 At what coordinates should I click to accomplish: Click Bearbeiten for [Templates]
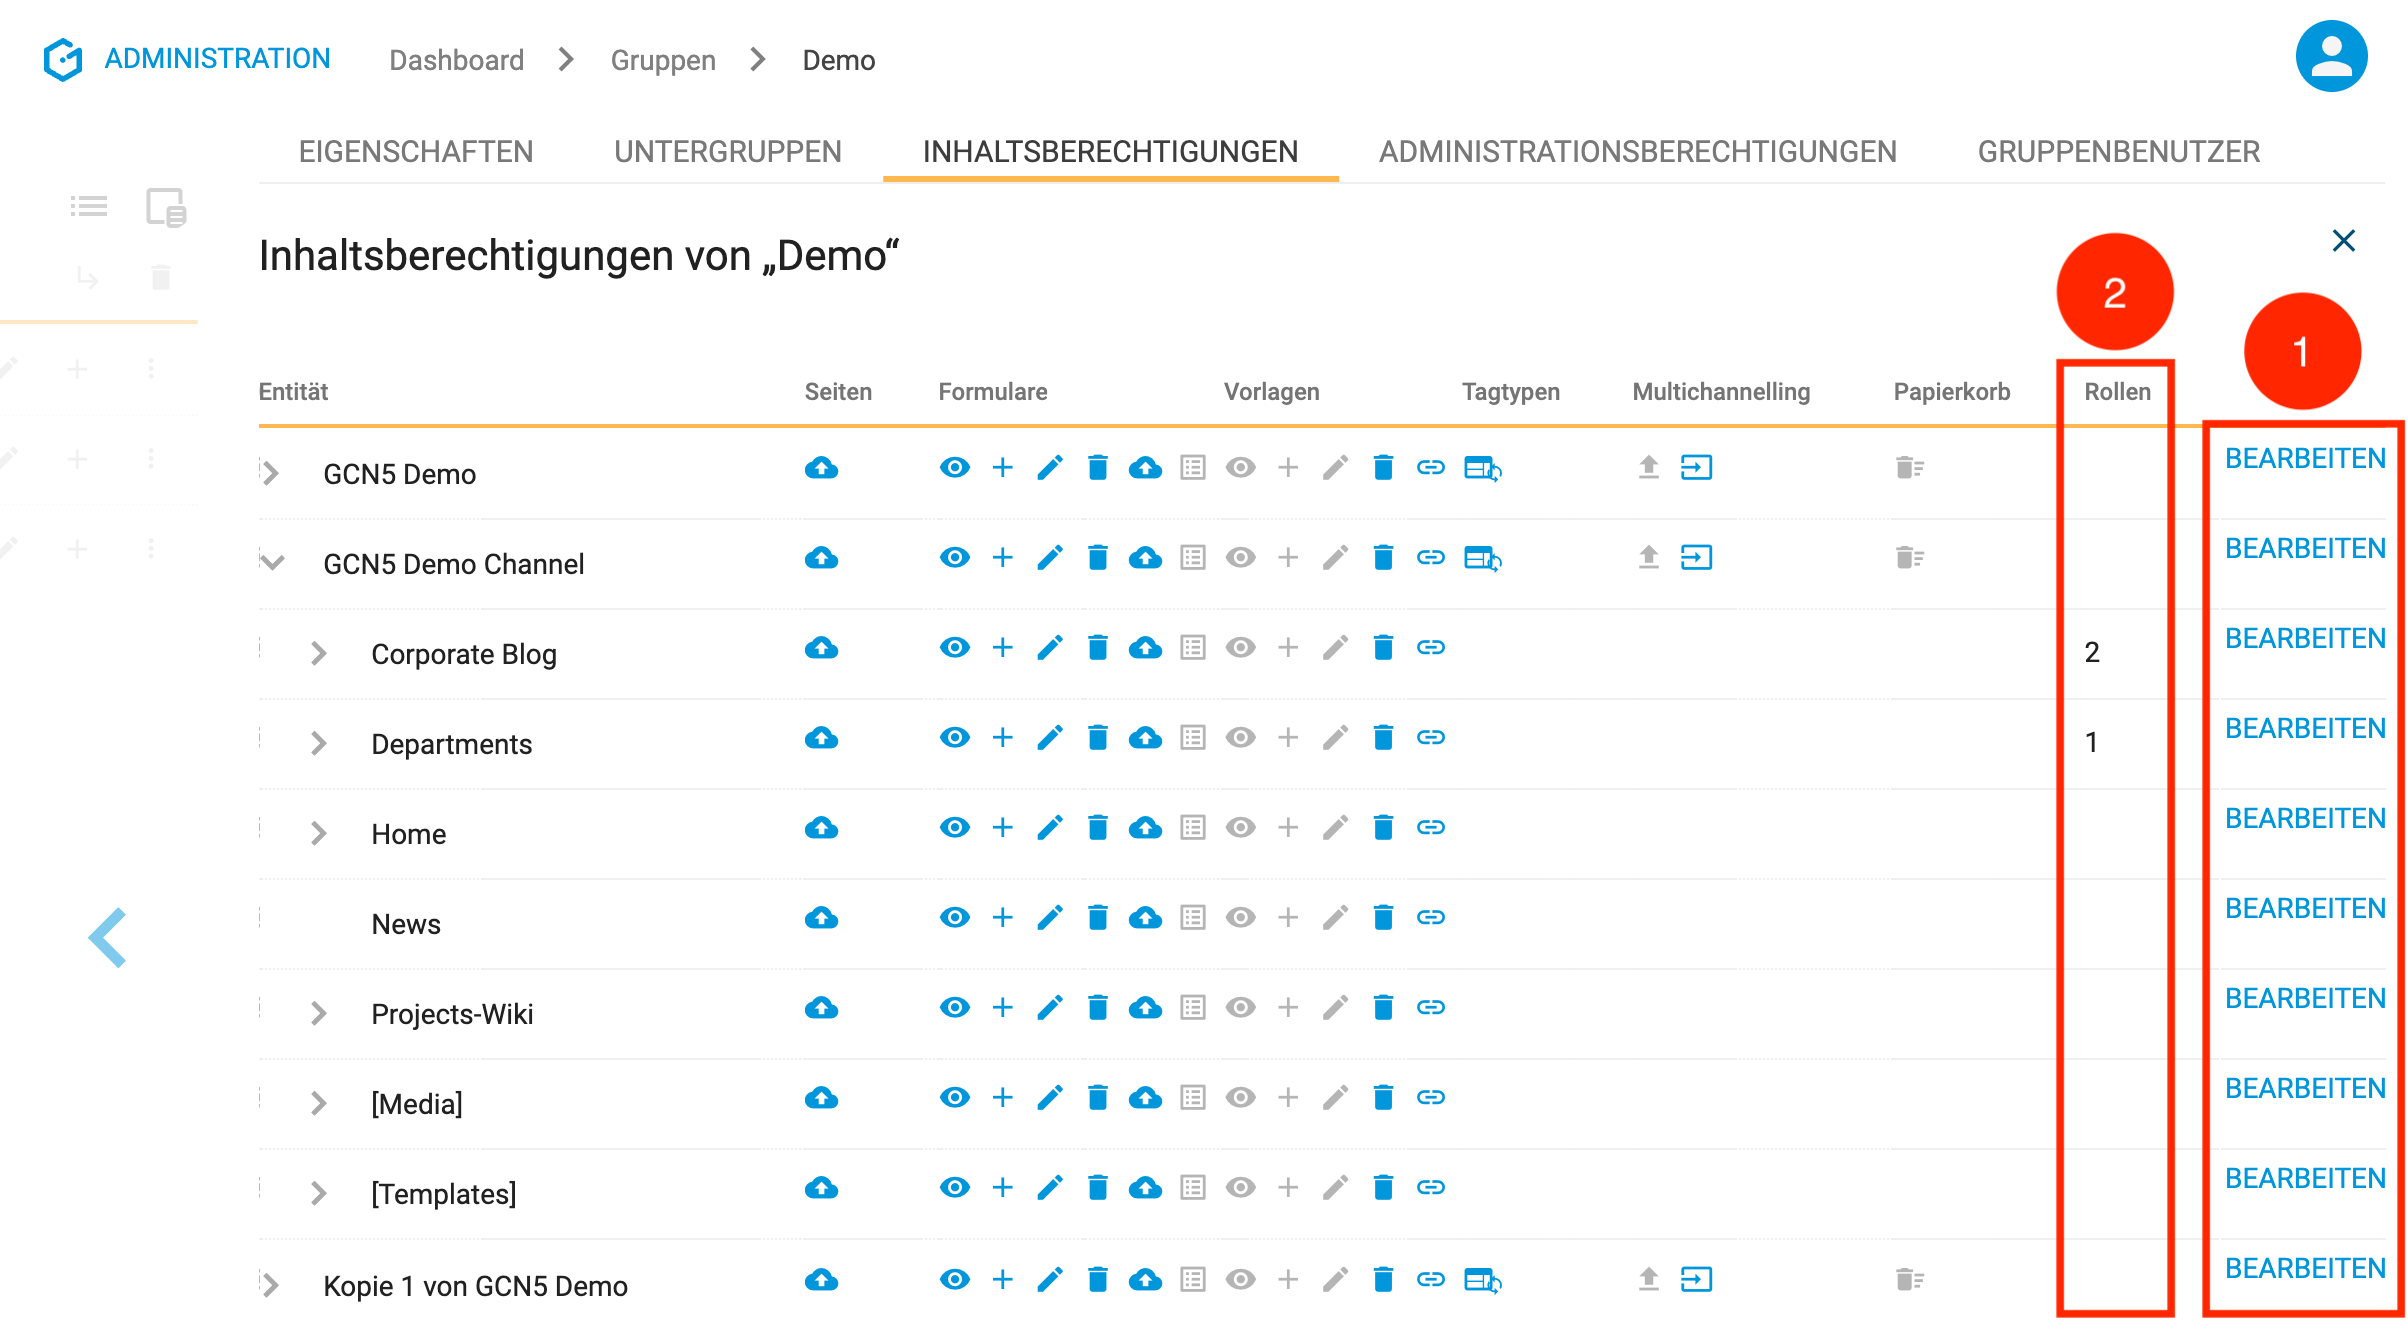click(2305, 1178)
